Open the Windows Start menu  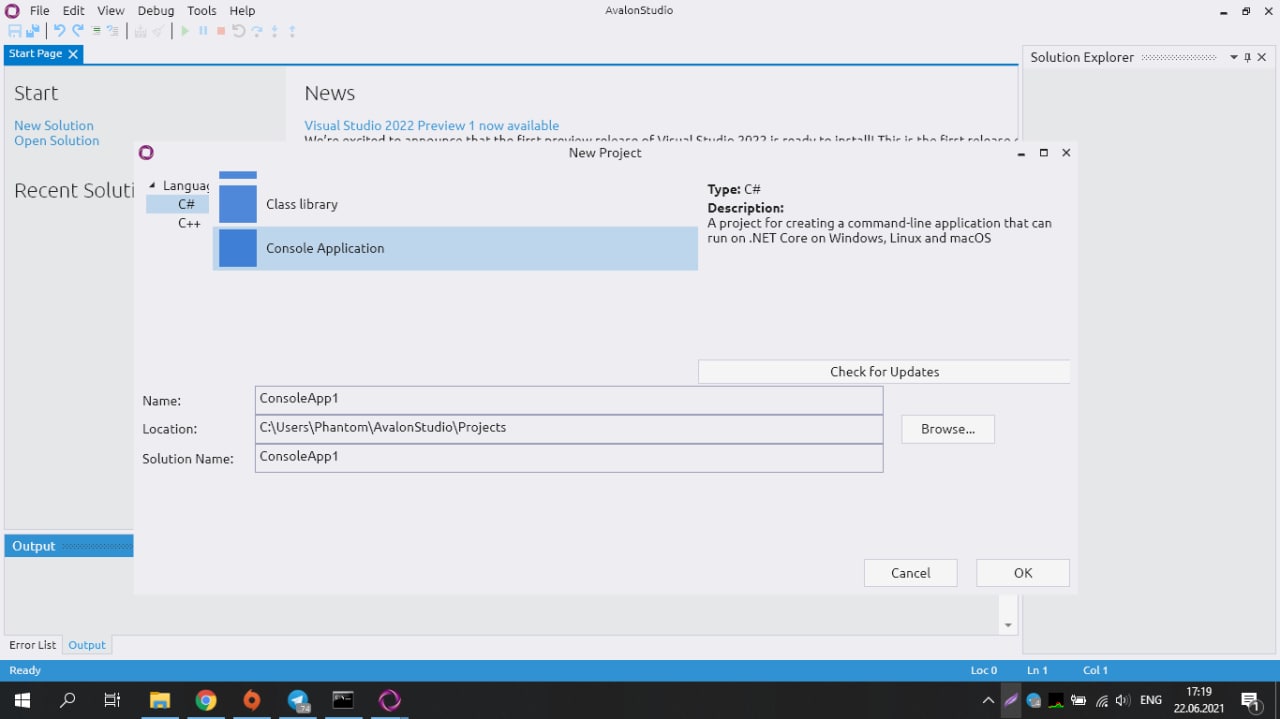click(22, 700)
